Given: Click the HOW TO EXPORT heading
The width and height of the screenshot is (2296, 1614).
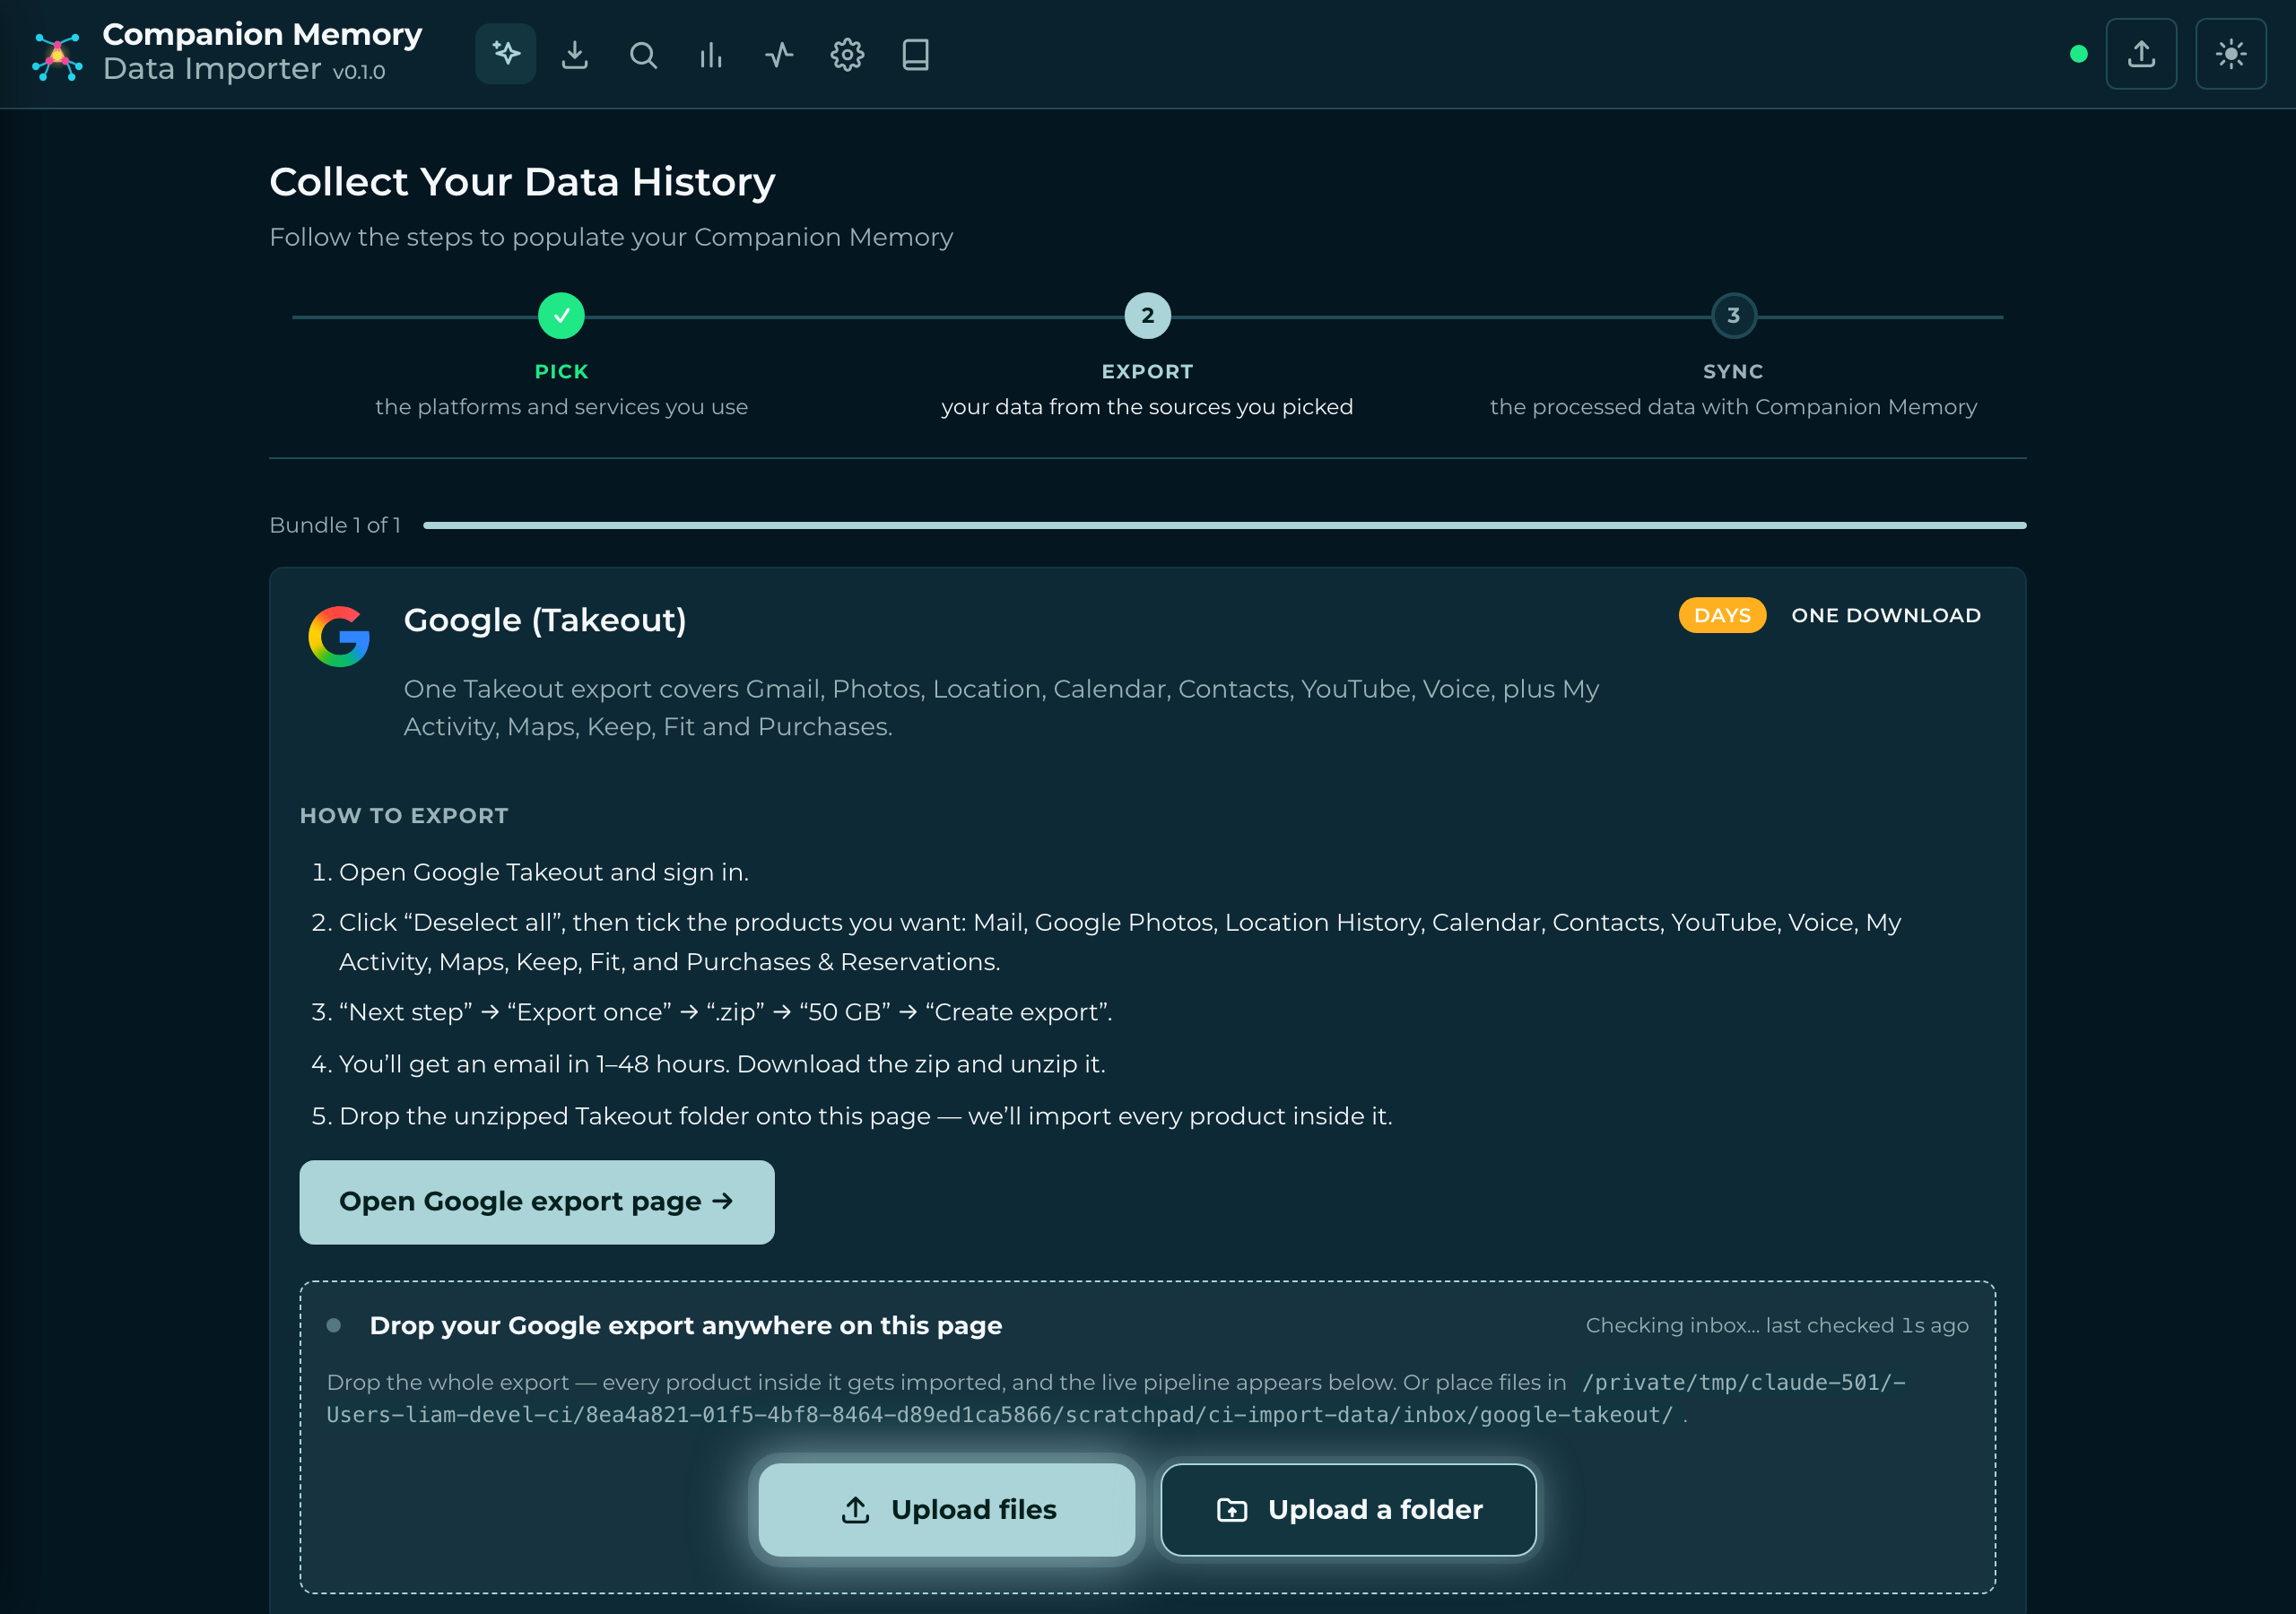Looking at the screenshot, I should 404,816.
